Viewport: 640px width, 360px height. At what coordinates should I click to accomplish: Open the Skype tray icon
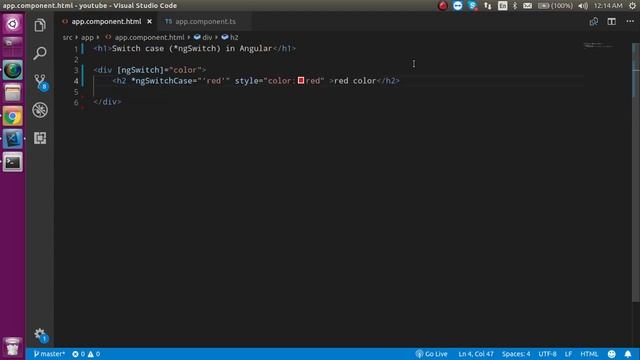click(x=473, y=6)
